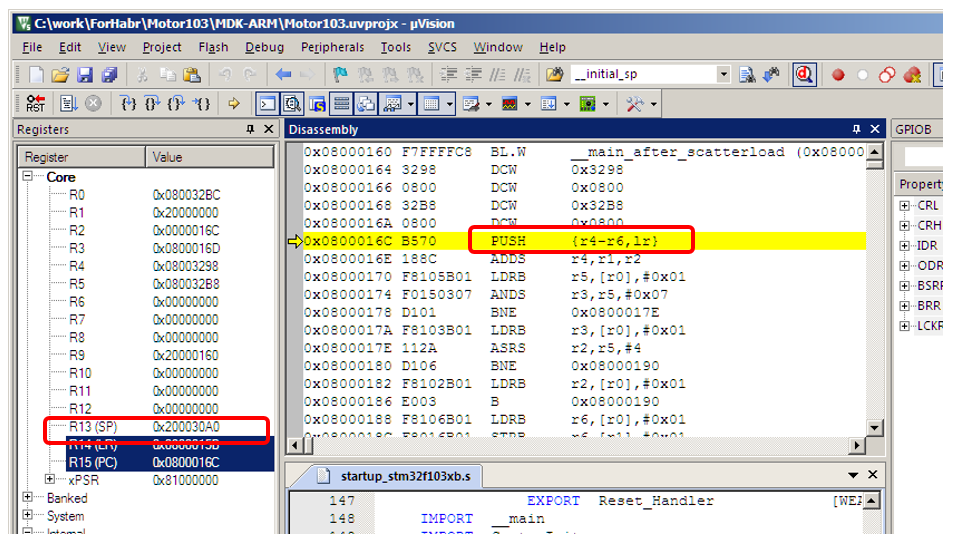
Task: Click the Value column header
Action: click(x=209, y=157)
